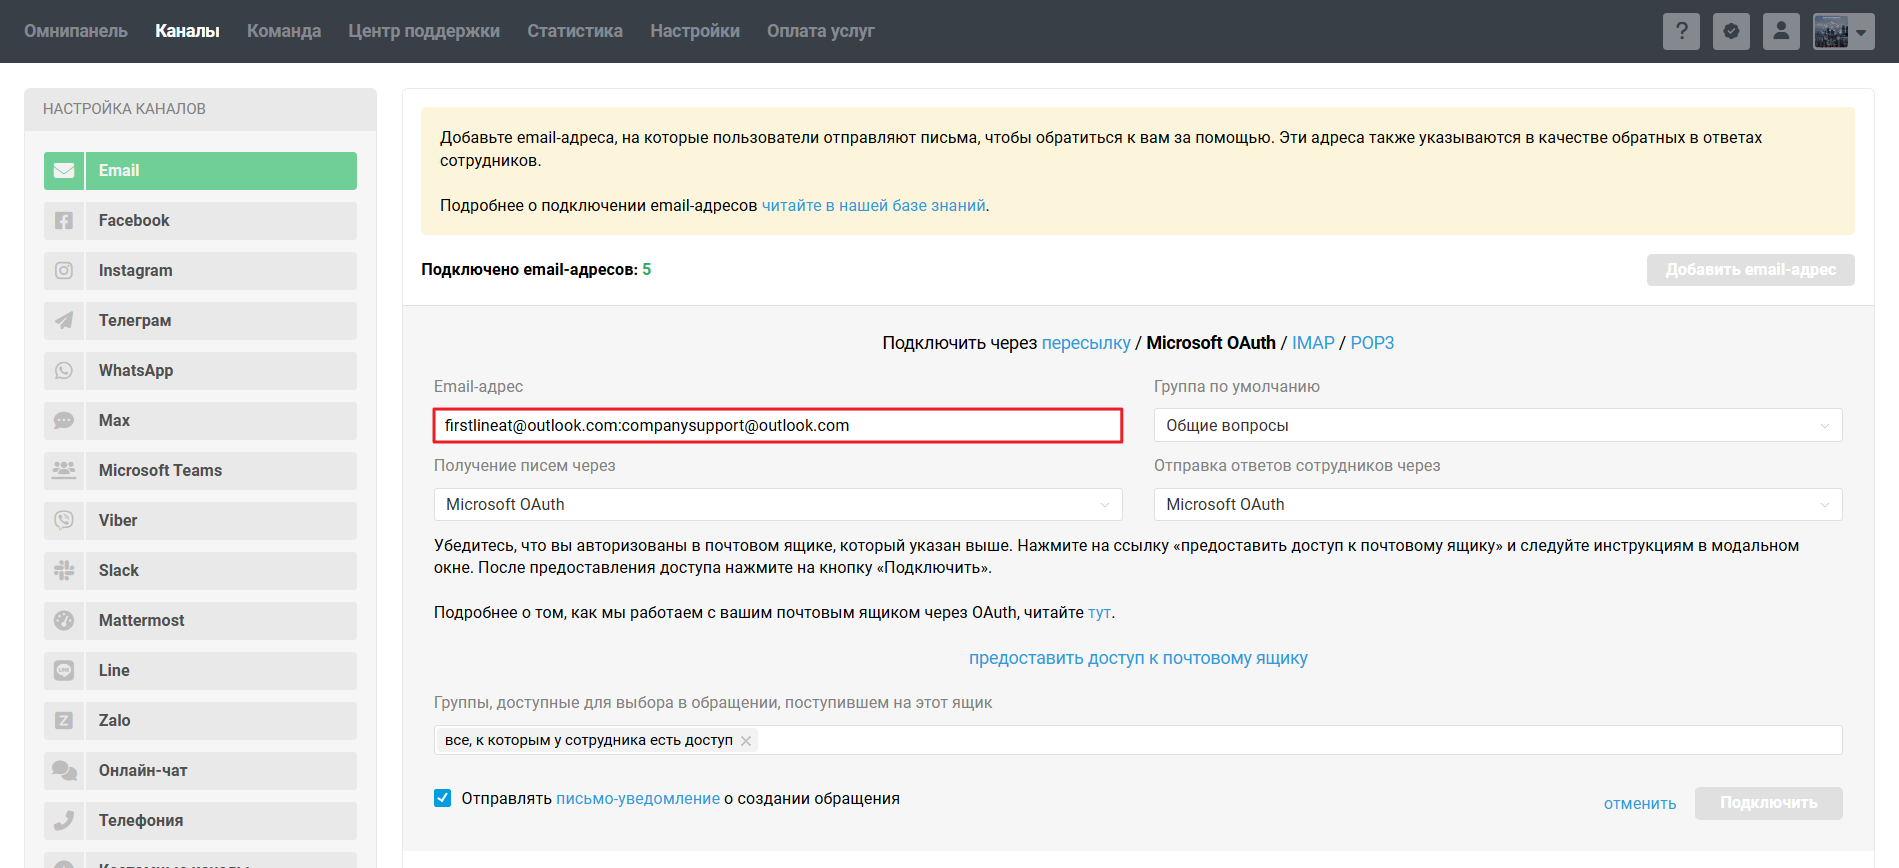
Task: Toggle the notification email checkbox
Action: 443,798
